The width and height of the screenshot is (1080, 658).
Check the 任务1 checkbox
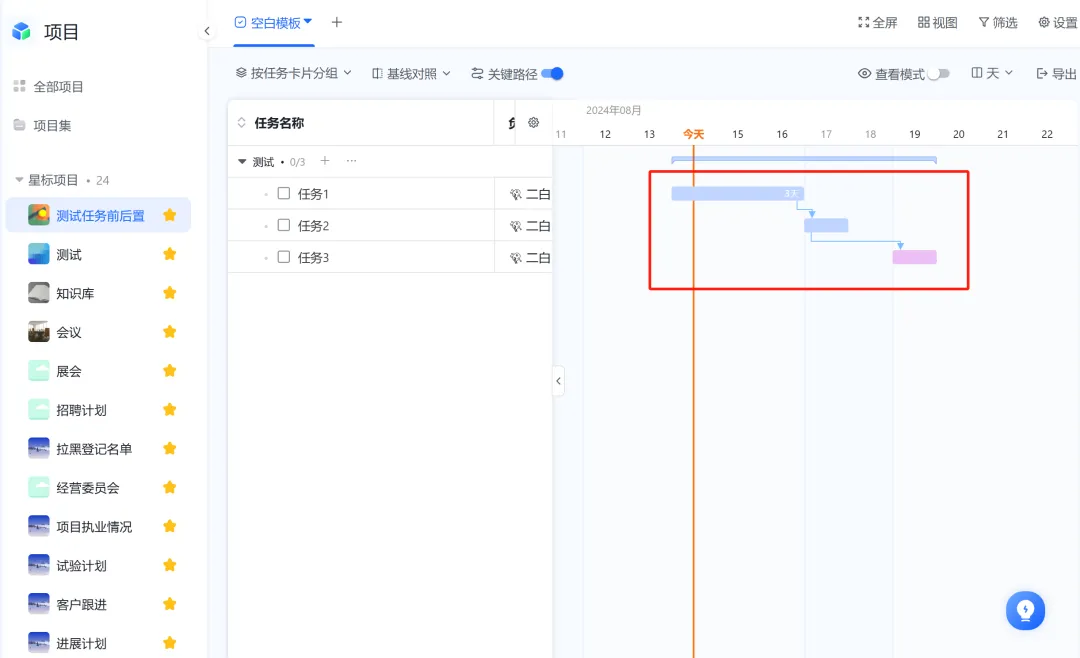click(284, 194)
